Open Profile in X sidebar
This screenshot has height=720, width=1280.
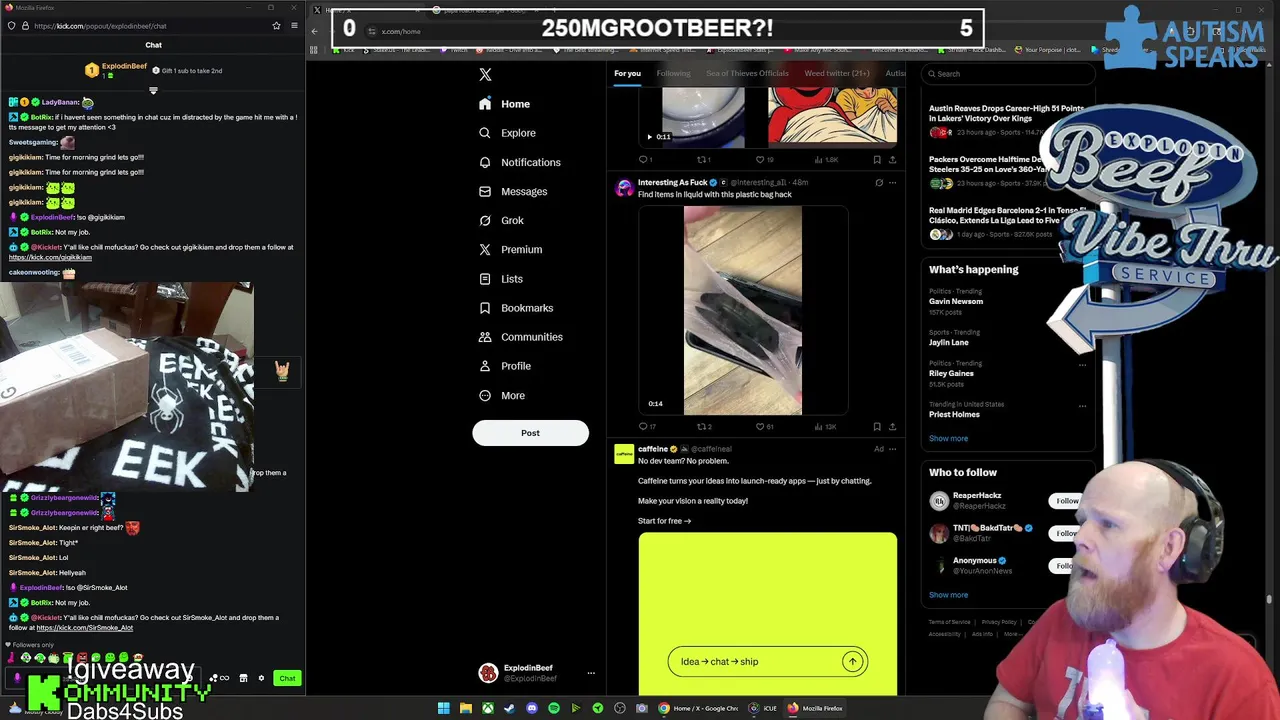click(505, 366)
